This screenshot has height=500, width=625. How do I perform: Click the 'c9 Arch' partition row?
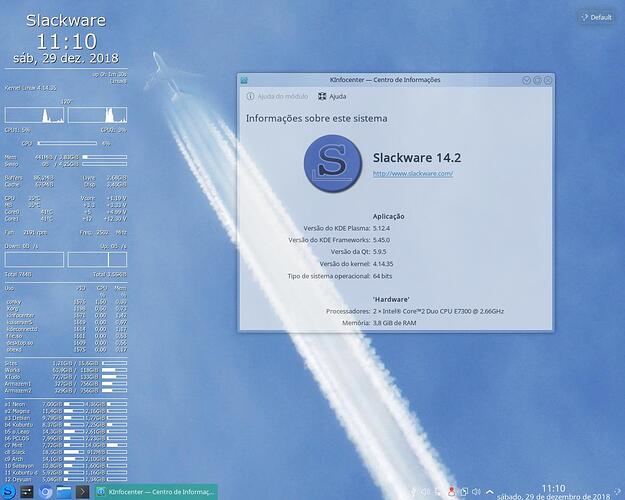66,459
